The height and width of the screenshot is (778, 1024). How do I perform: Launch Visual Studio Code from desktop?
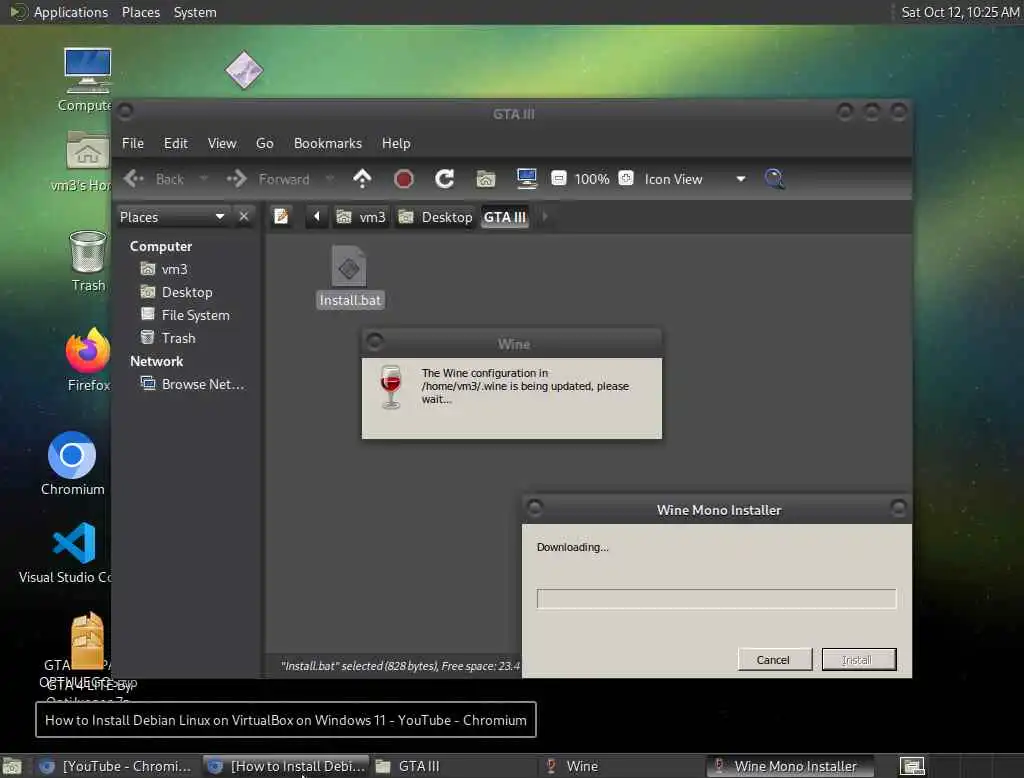click(x=74, y=543)
